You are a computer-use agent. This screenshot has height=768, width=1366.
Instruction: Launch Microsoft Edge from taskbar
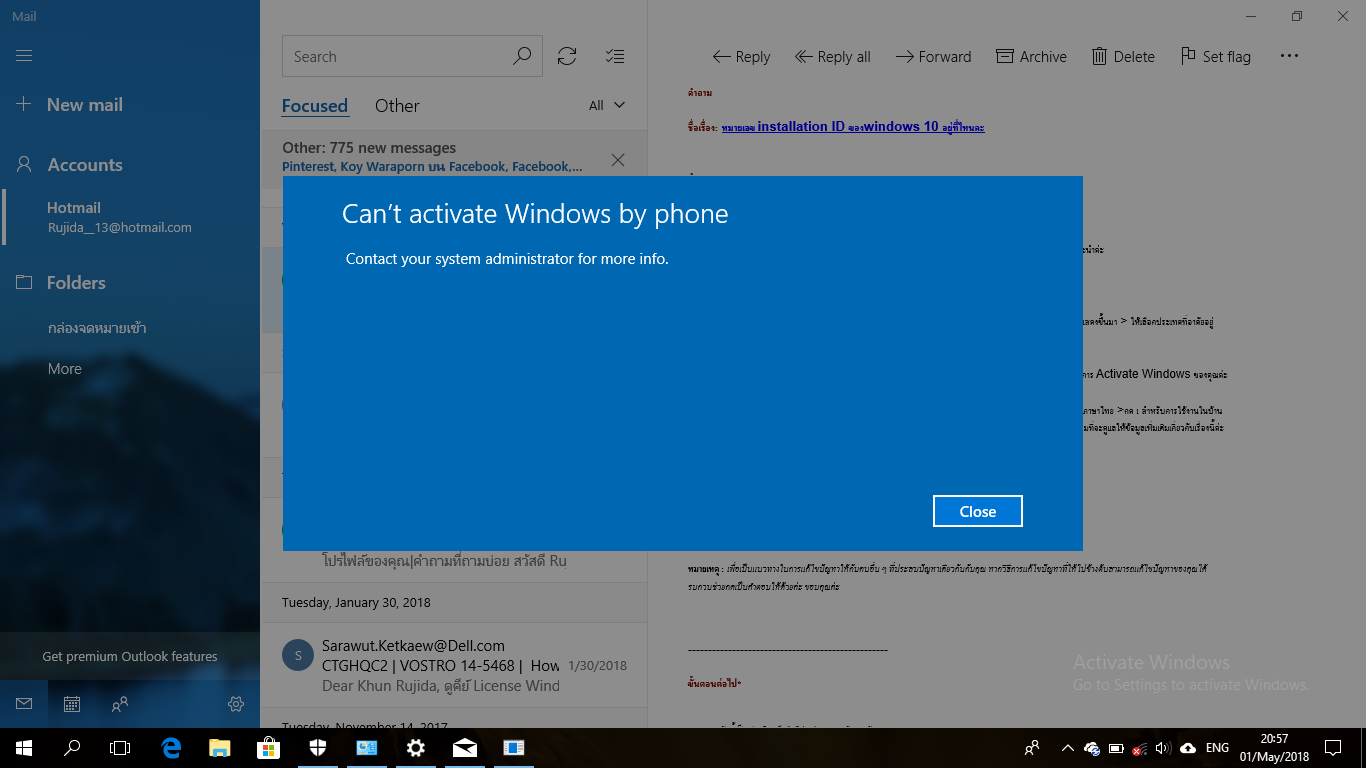pyautogui.click(x=171, y=748)
